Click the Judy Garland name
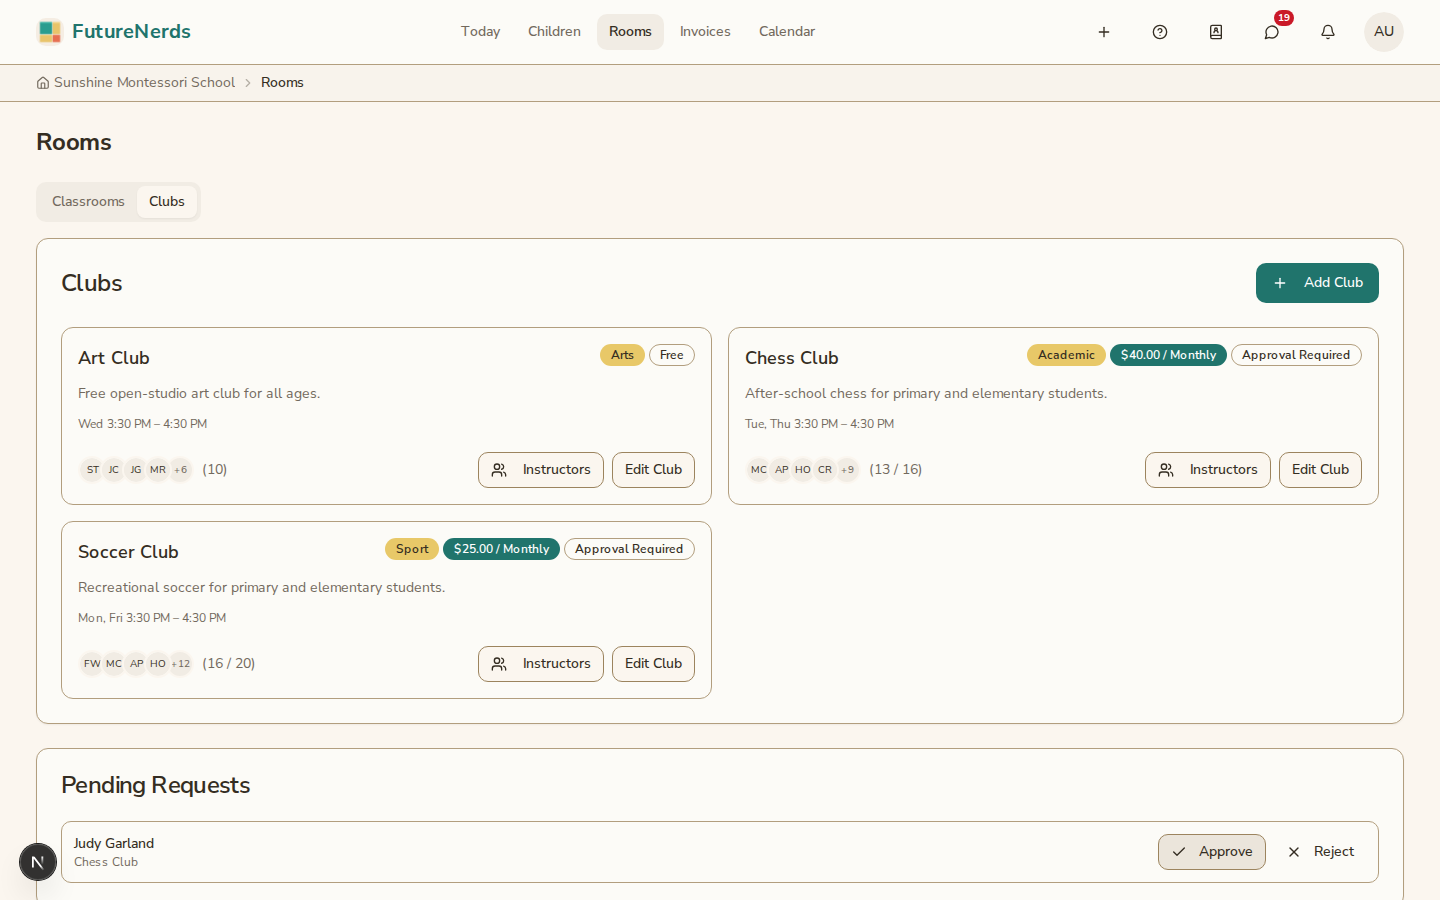 114,844
